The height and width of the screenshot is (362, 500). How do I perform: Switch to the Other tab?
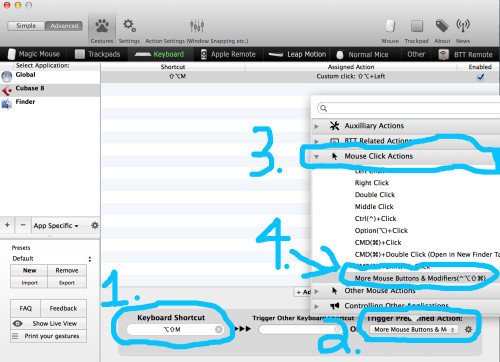pyautogui.click(x=416, y=54)
